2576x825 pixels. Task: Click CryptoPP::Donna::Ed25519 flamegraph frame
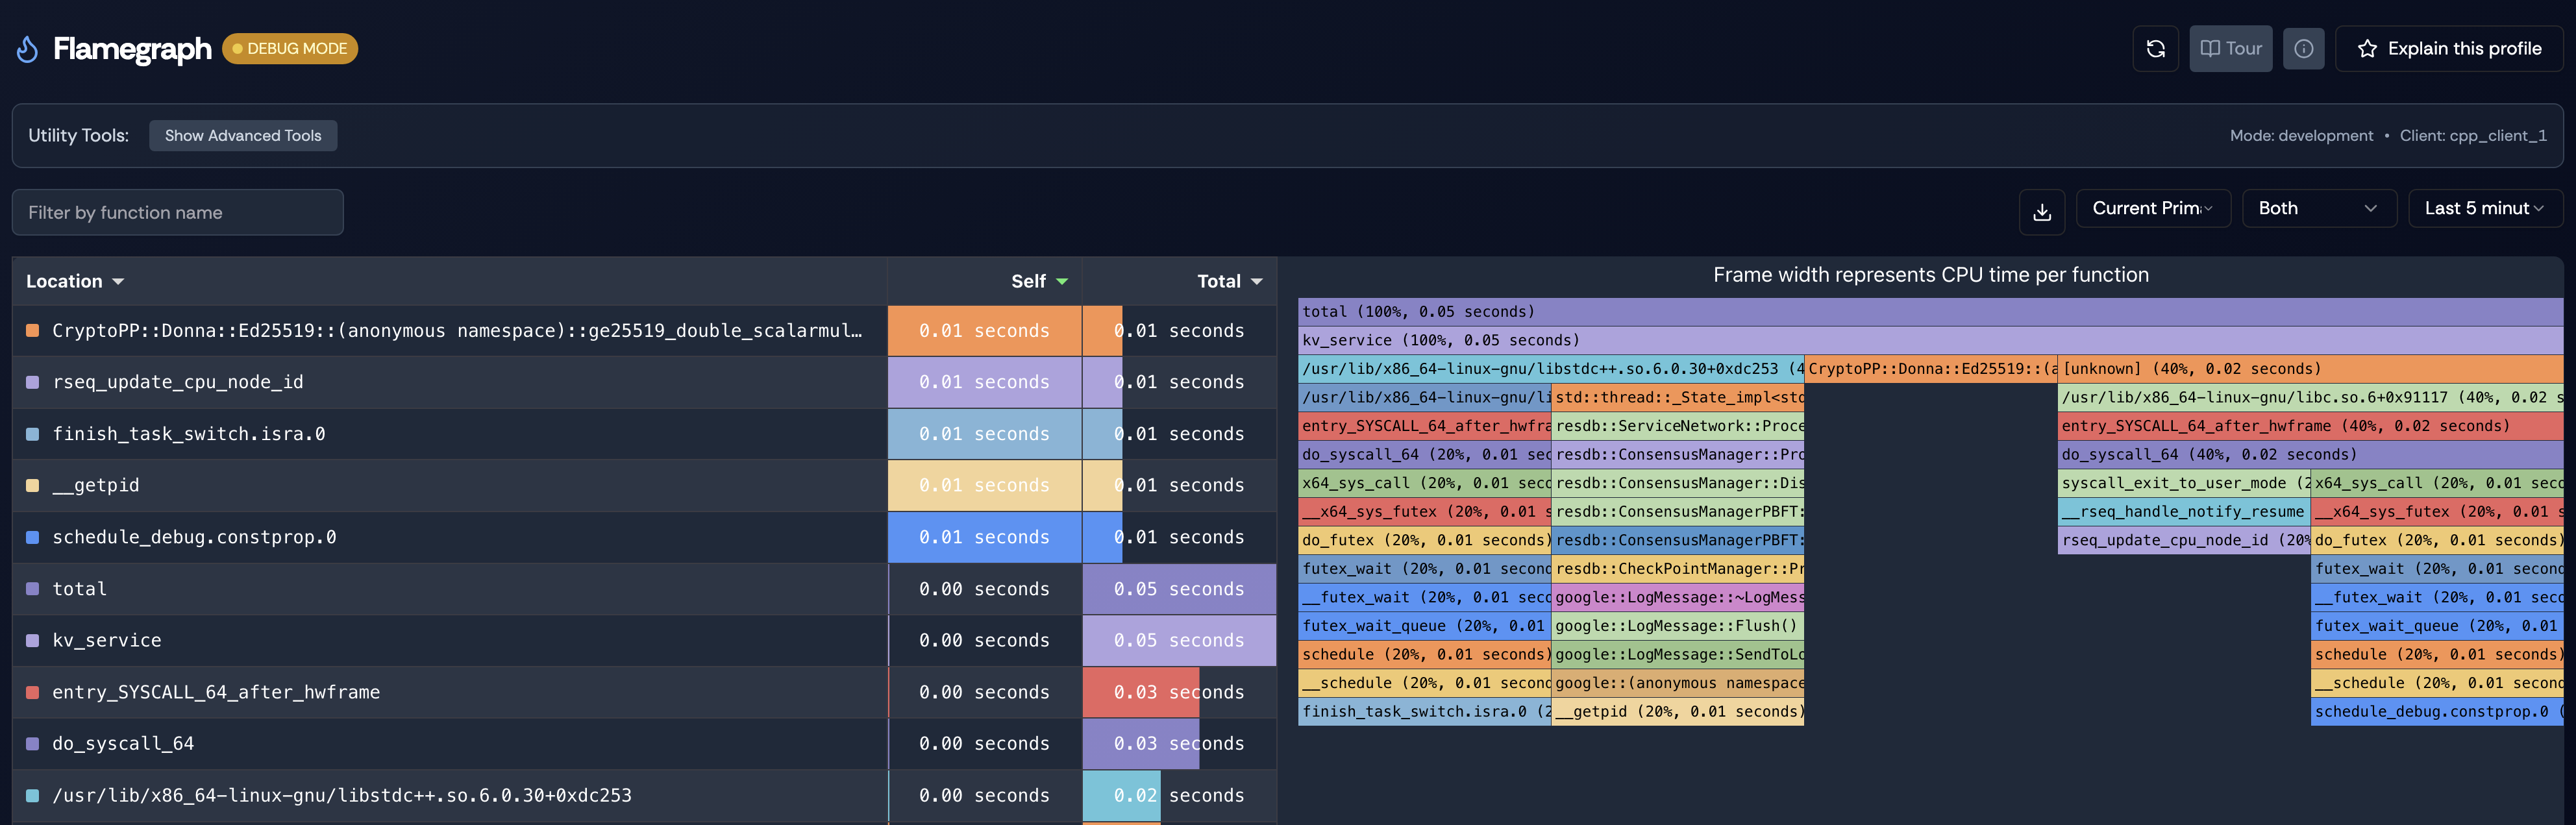(1931, 369)
